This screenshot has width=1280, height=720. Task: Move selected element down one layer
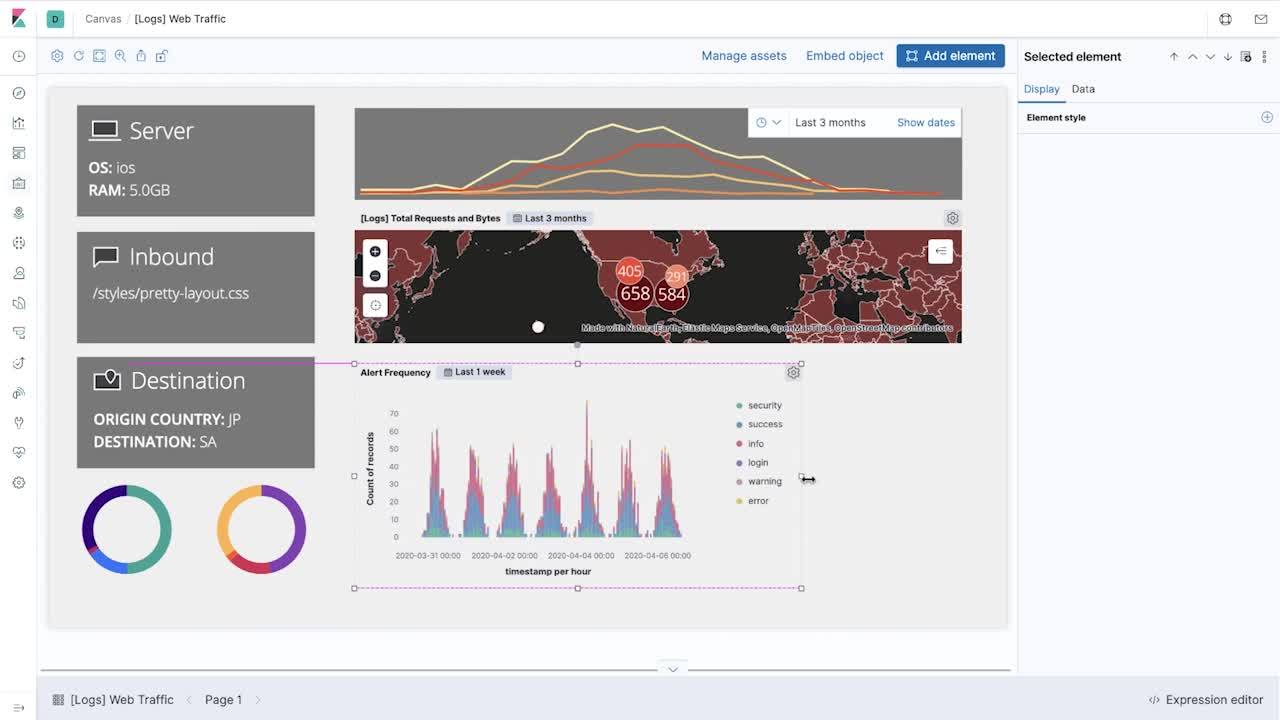[x=1210, y=57]
